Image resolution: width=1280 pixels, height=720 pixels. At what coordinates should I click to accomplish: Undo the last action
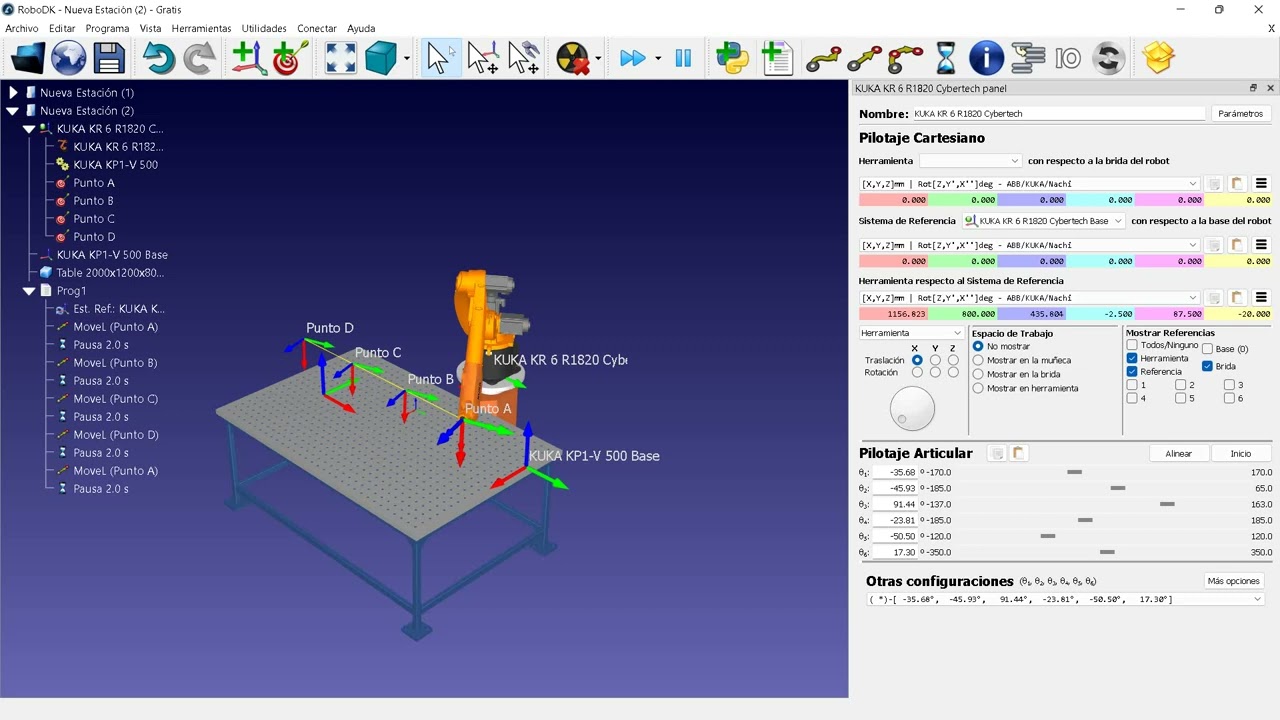pos(157,58)
